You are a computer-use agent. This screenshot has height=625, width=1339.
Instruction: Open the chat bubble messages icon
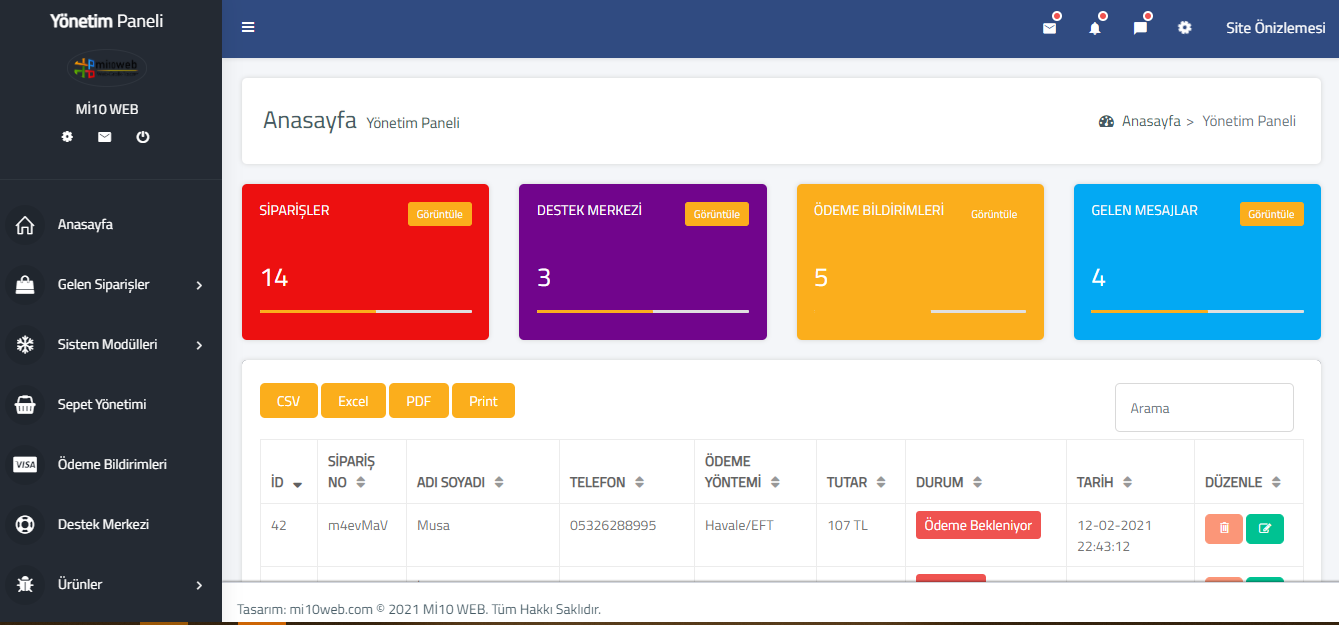pos(1140,28)
